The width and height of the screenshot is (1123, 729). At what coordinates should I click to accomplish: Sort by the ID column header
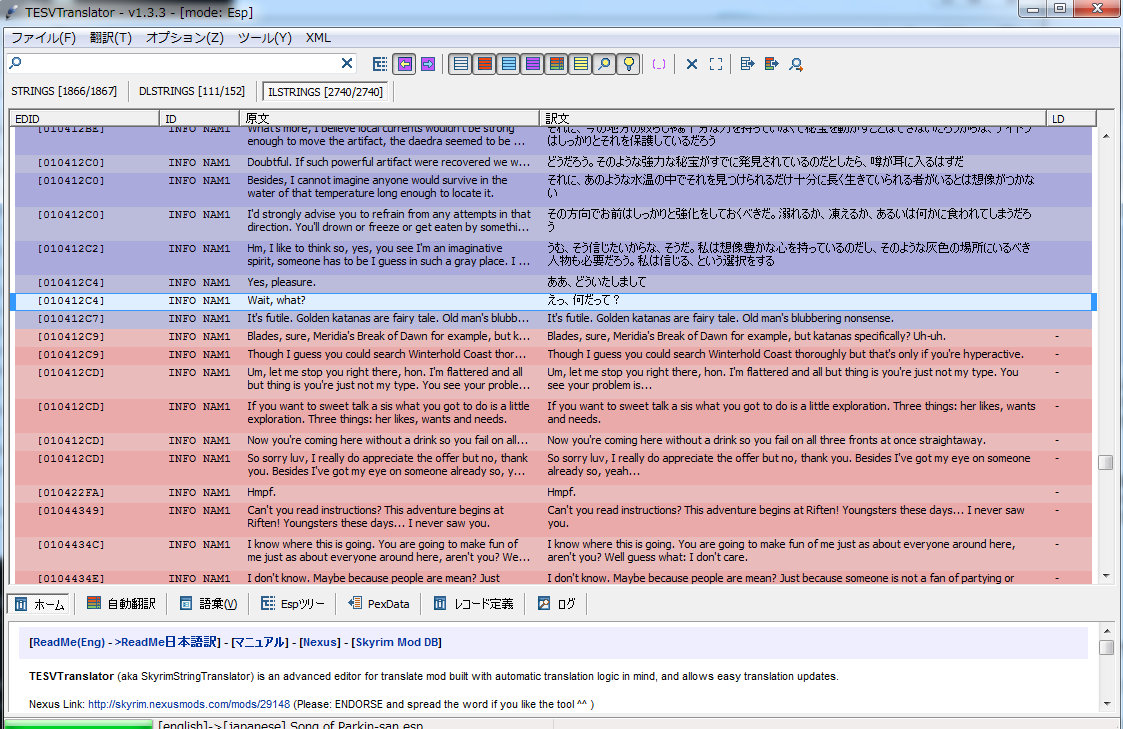[x=199, y=119]
